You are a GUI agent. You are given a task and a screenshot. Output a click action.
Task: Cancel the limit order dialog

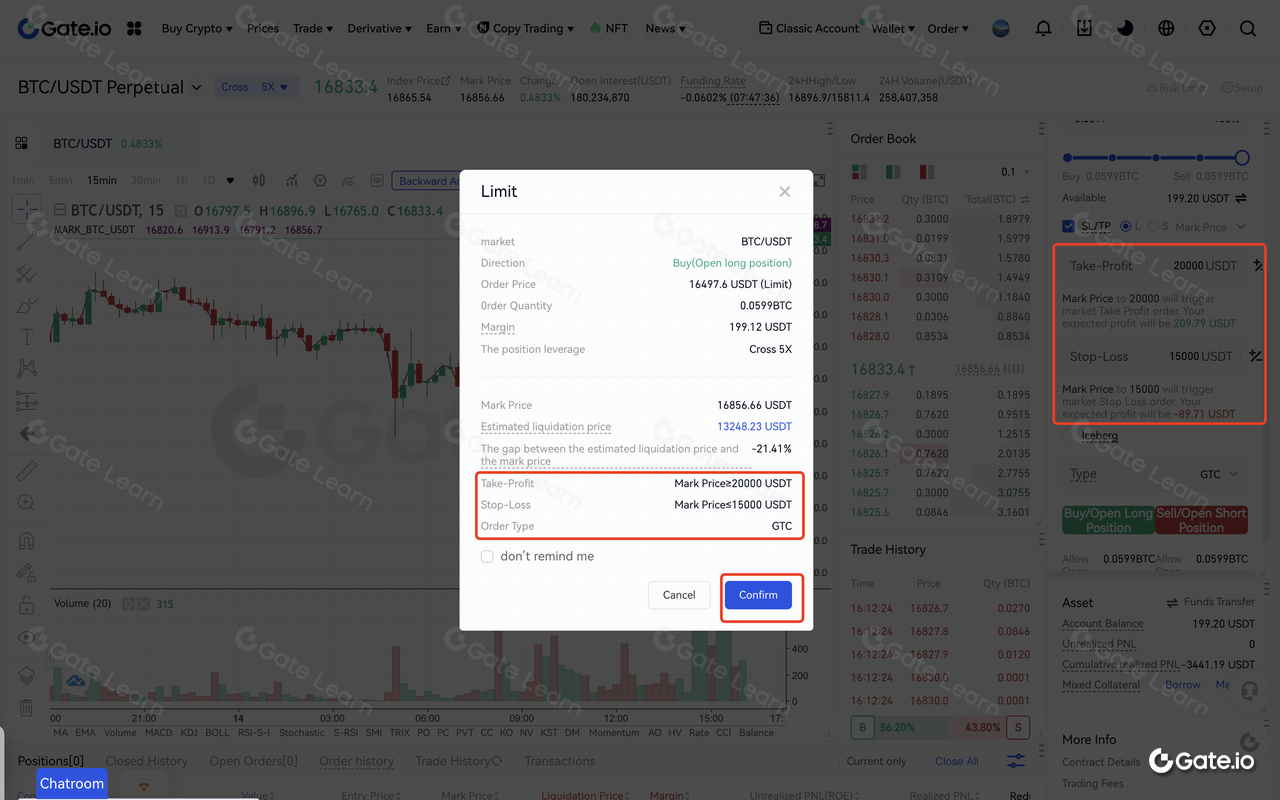(679, 595)
